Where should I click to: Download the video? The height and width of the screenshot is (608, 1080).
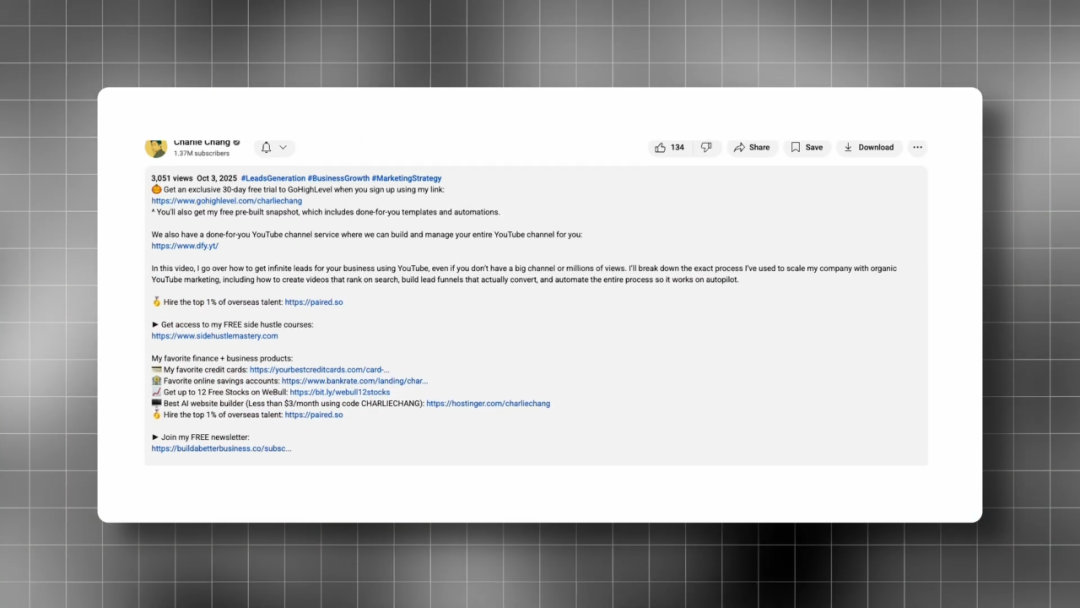pyautogui.click(x=868, y=147)
